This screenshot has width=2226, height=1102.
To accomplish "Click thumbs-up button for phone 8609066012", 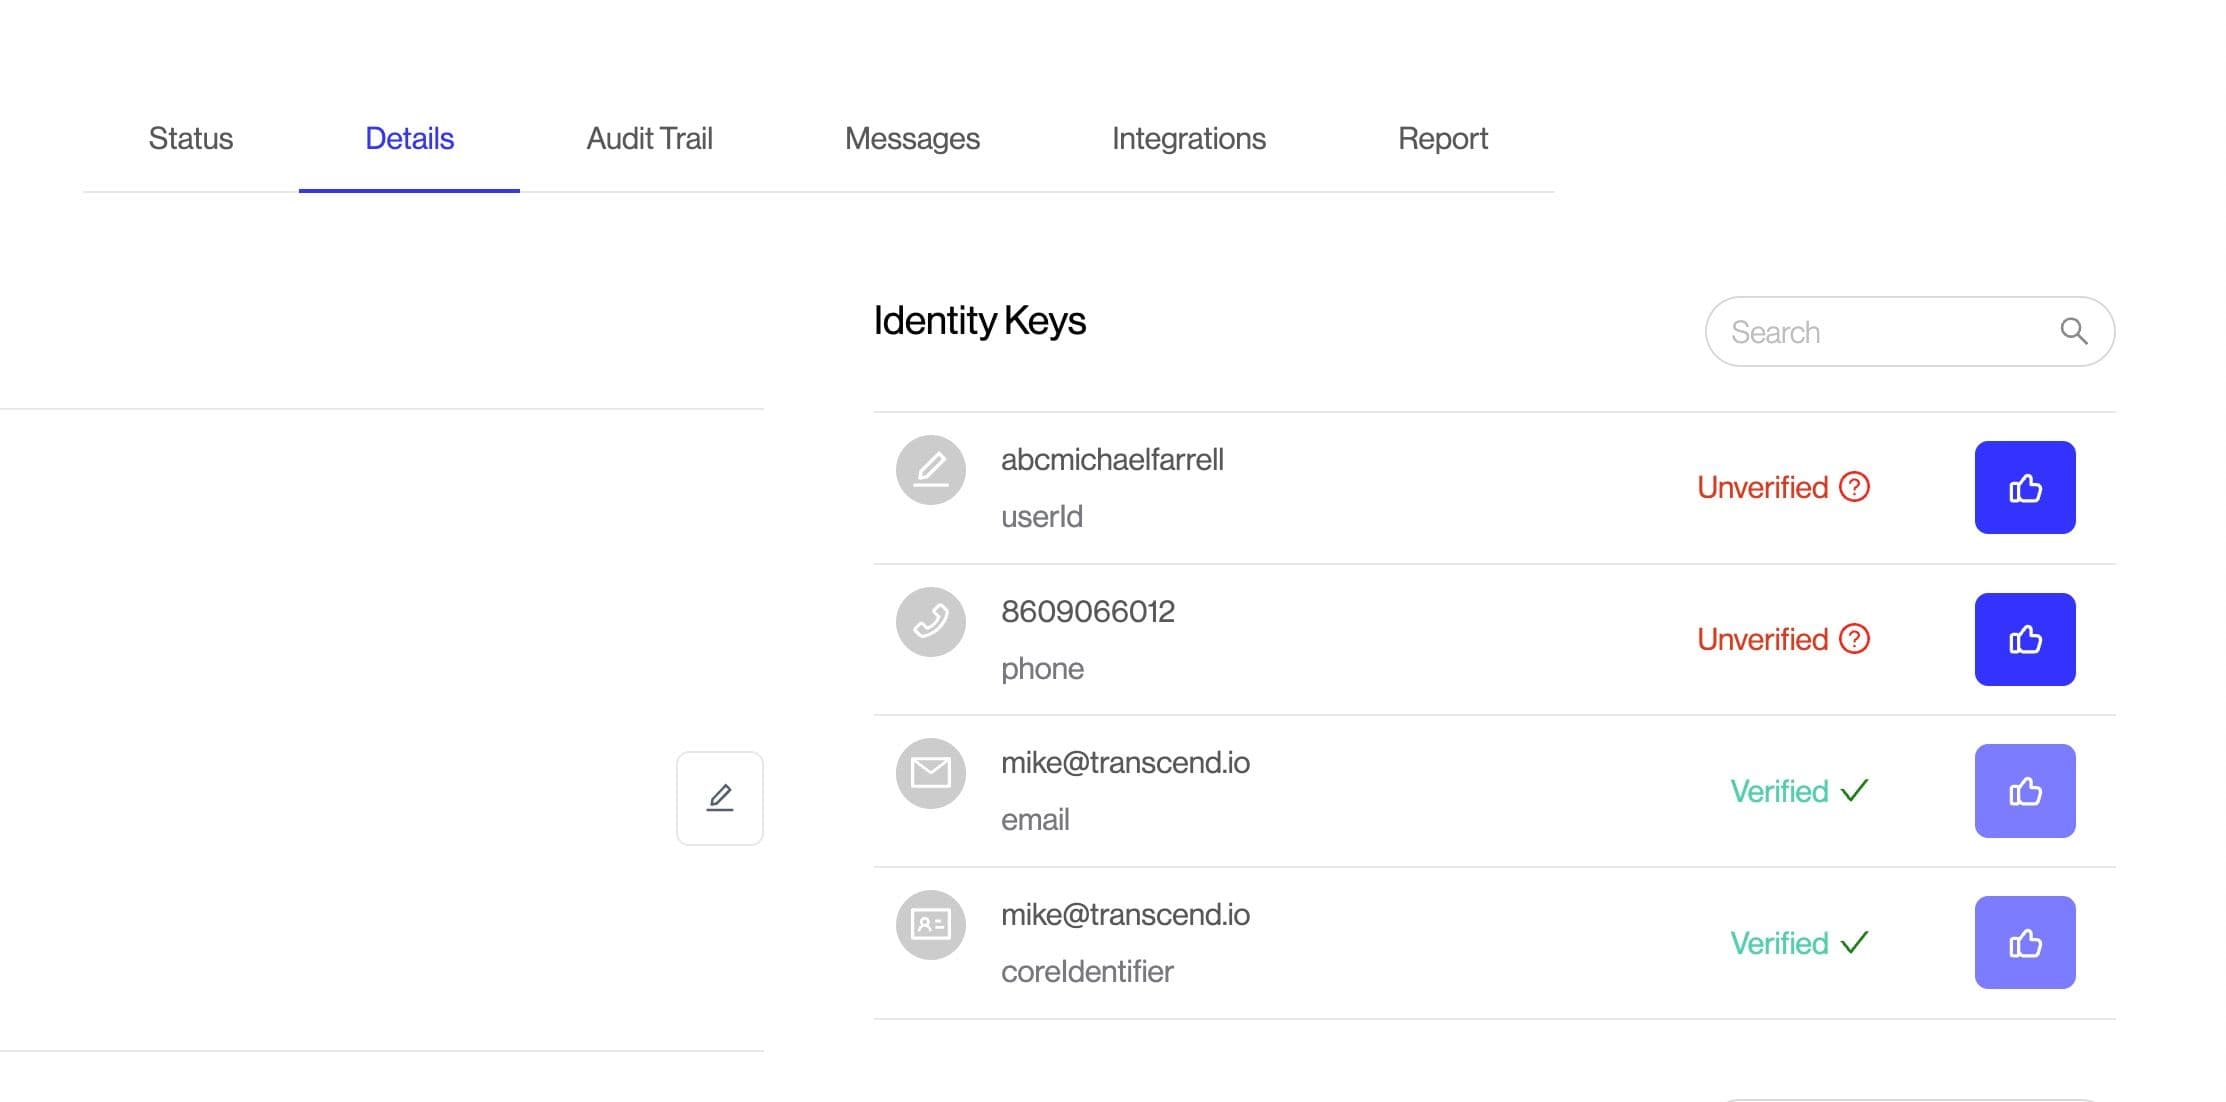I will coord(2024,639).
